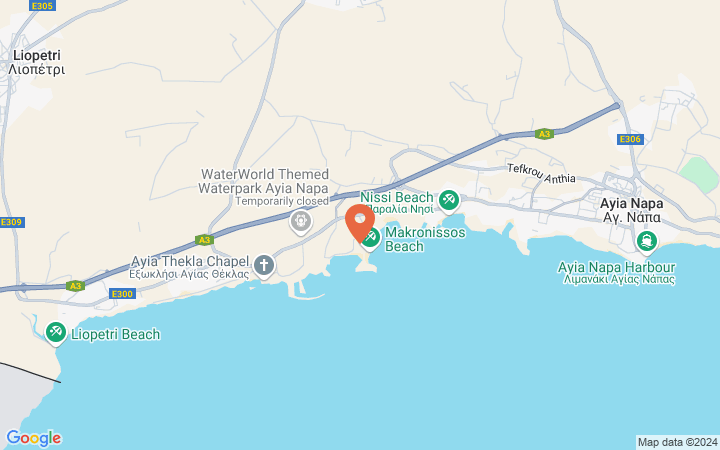Select the Ayia Thekla Chapel cross icon

(x=264, y=266)
